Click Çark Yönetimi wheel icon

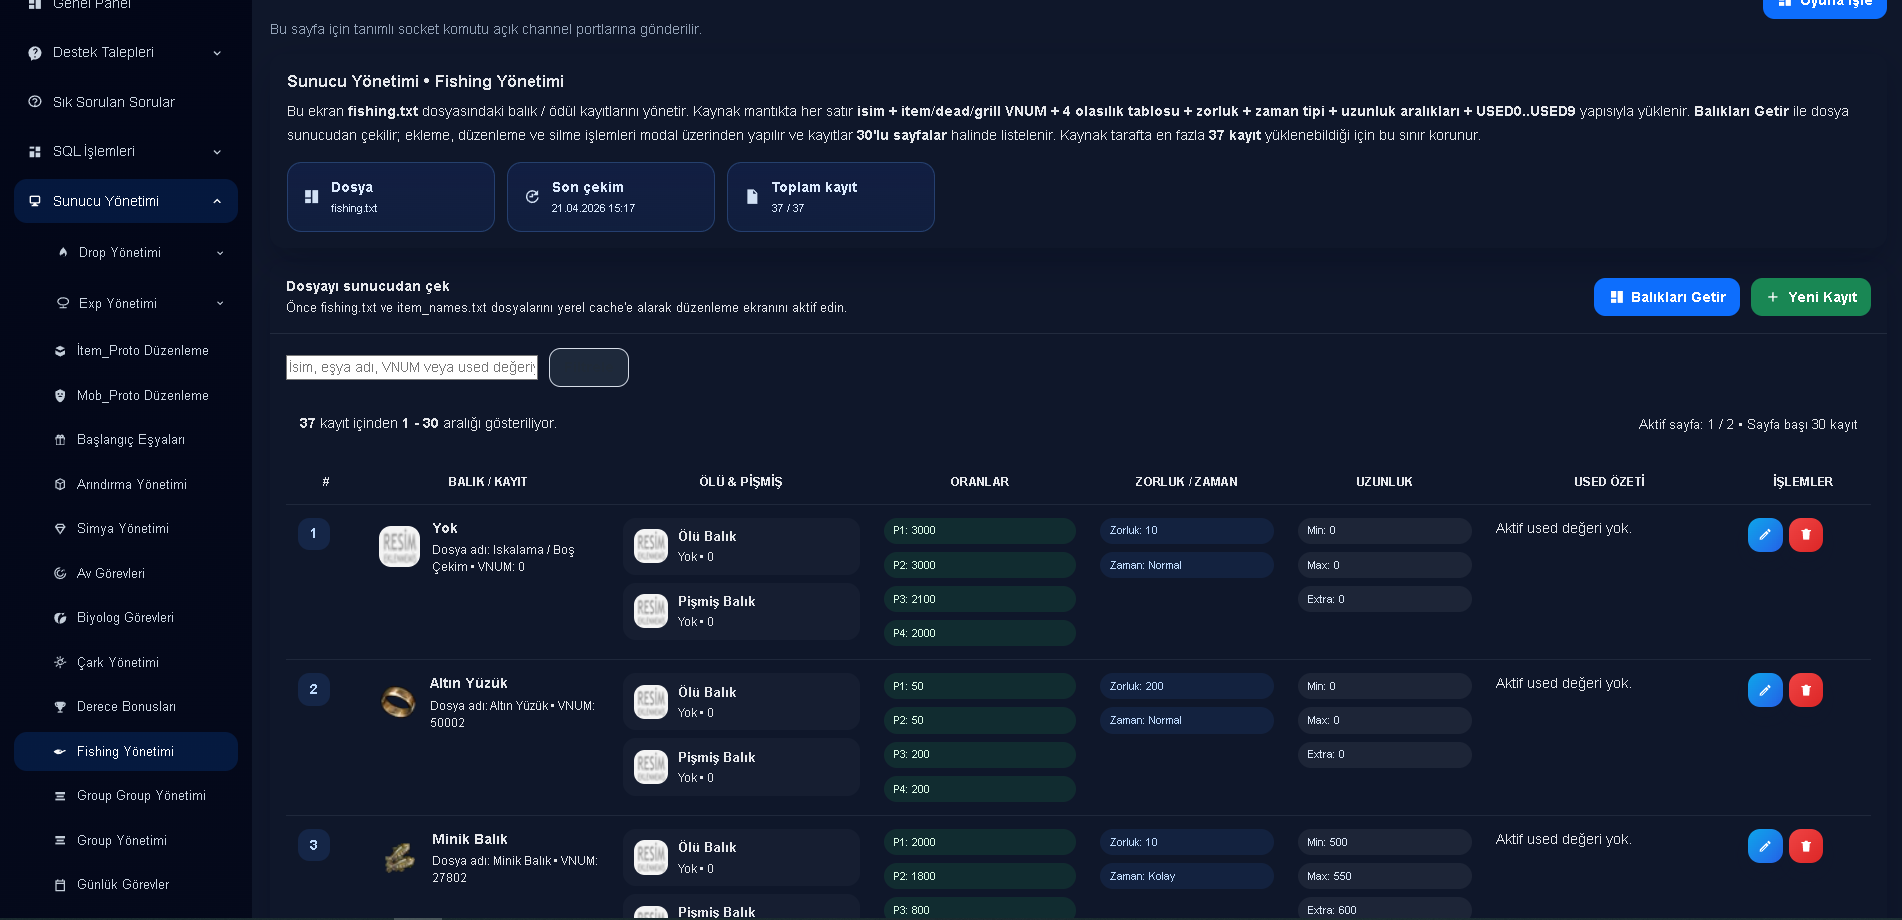(60, 663)
